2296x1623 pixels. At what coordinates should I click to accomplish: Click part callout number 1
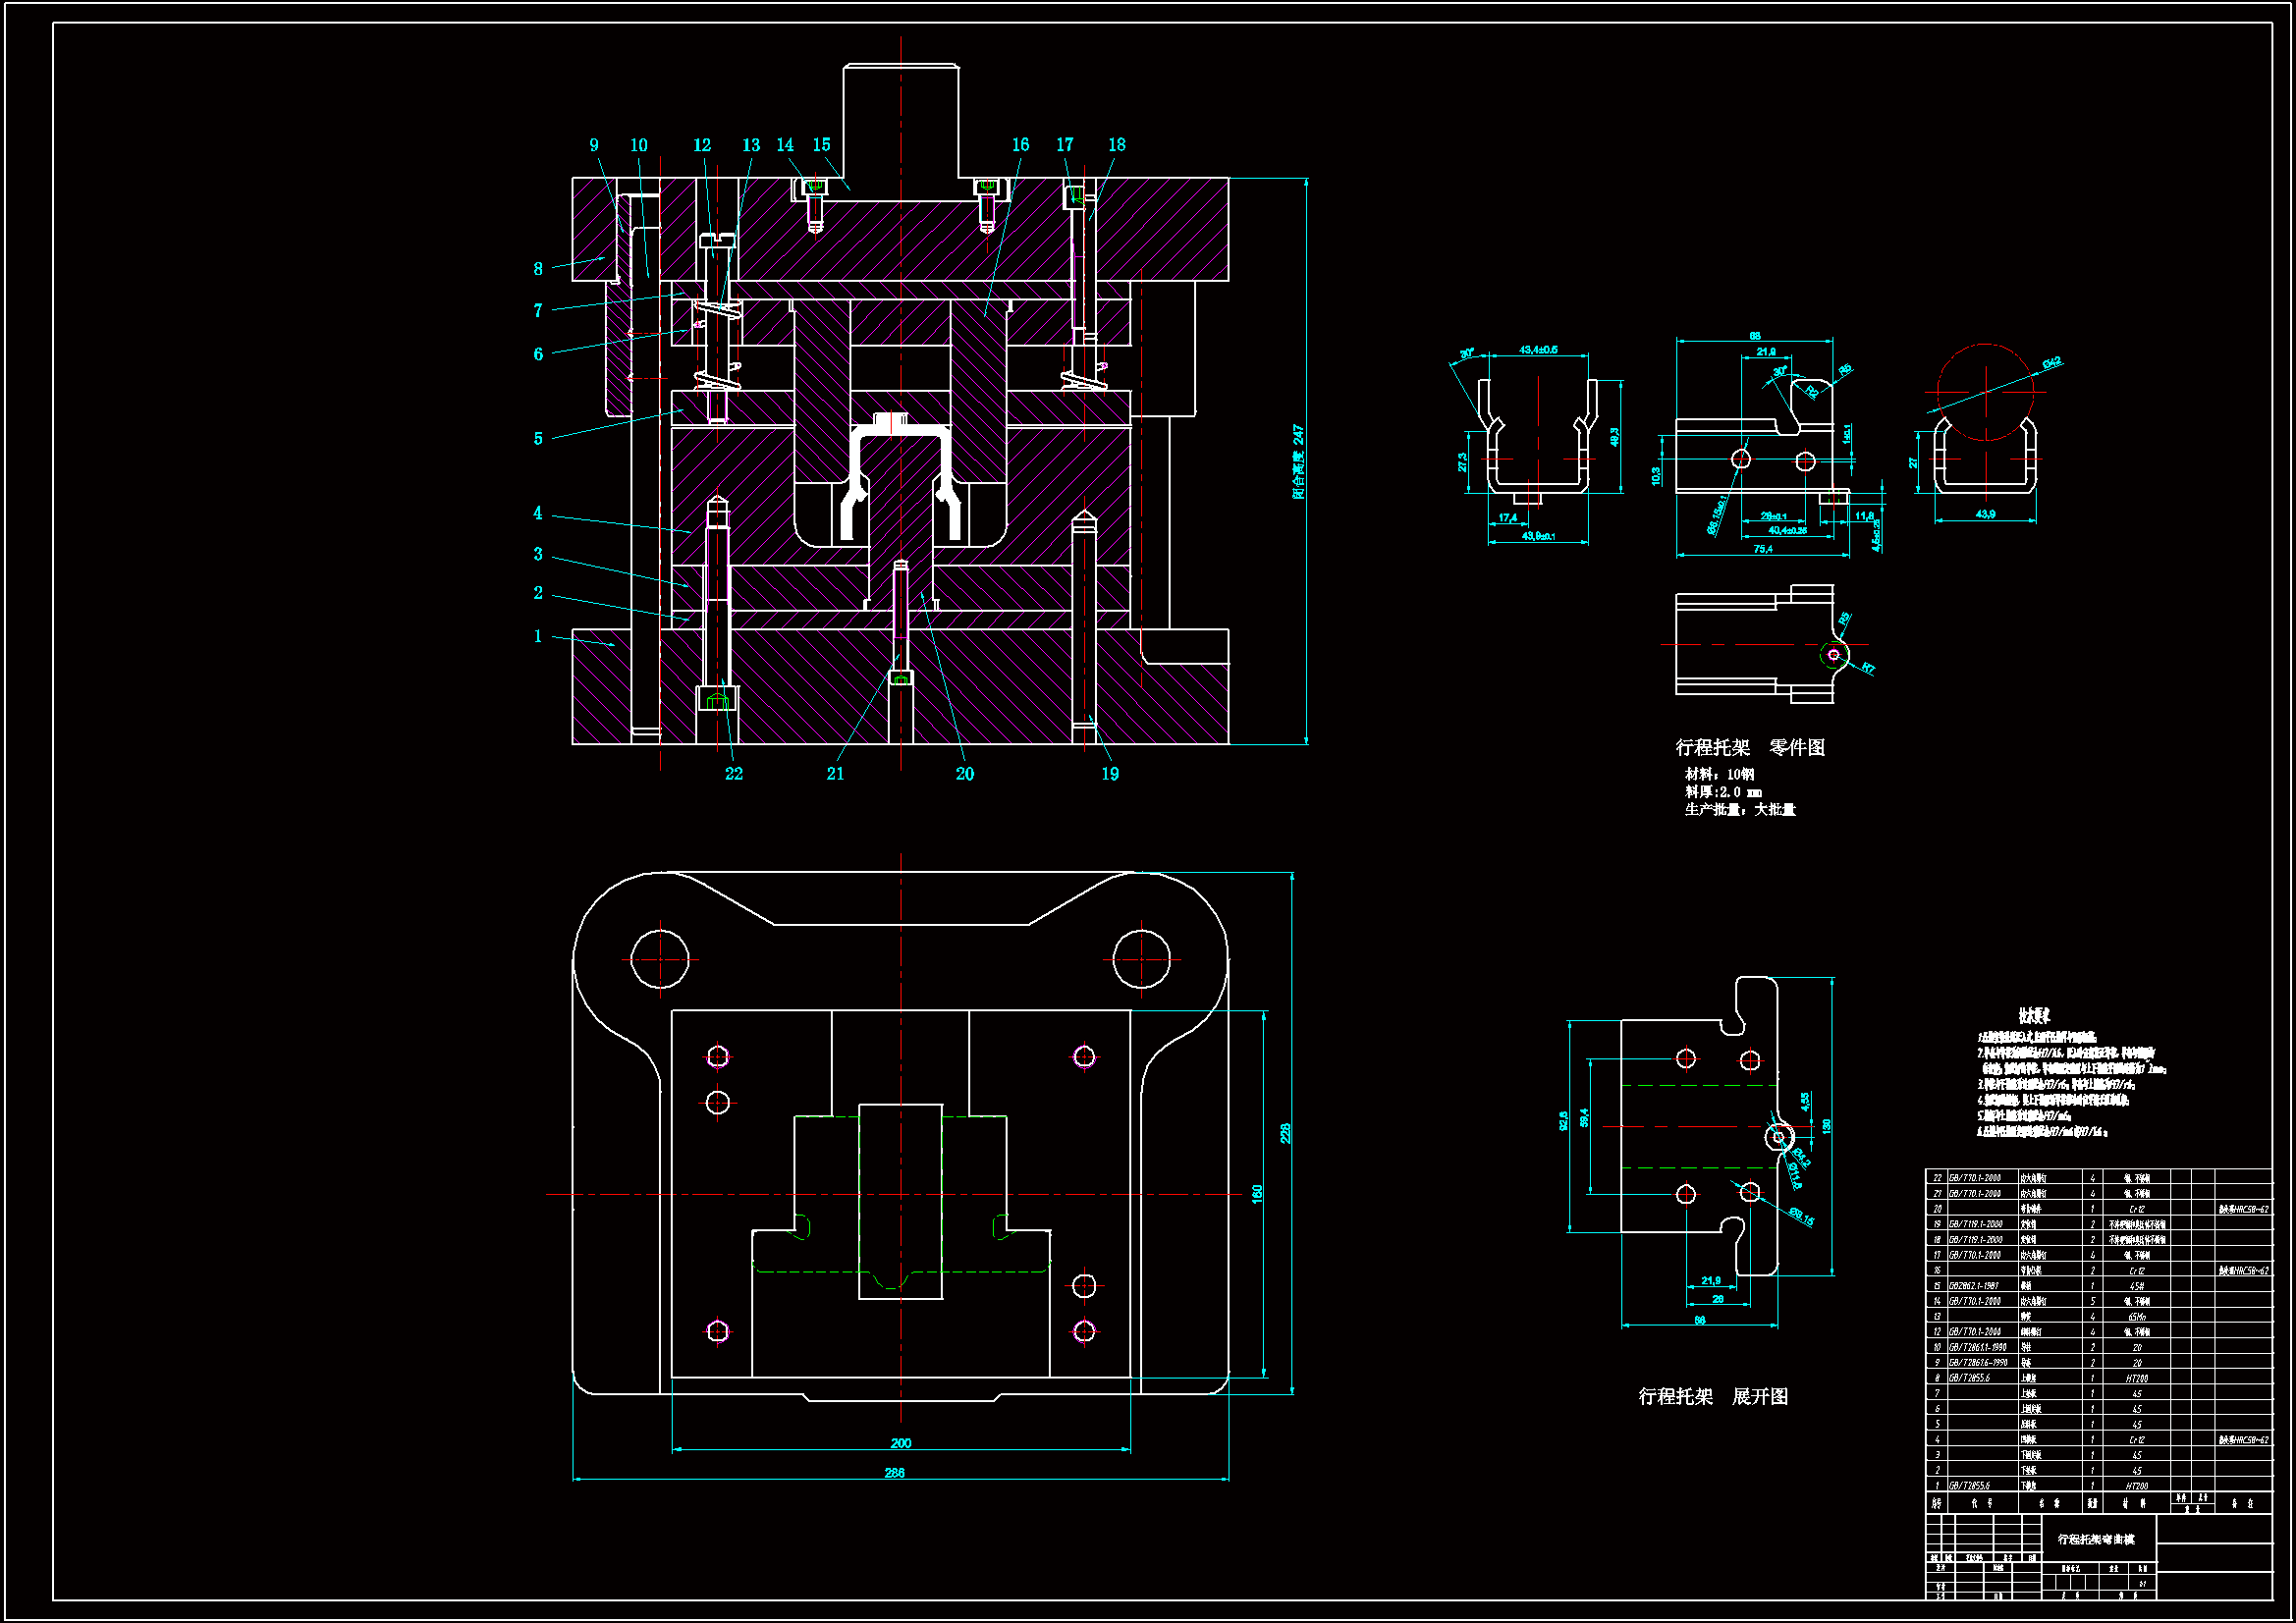(538, 636)
